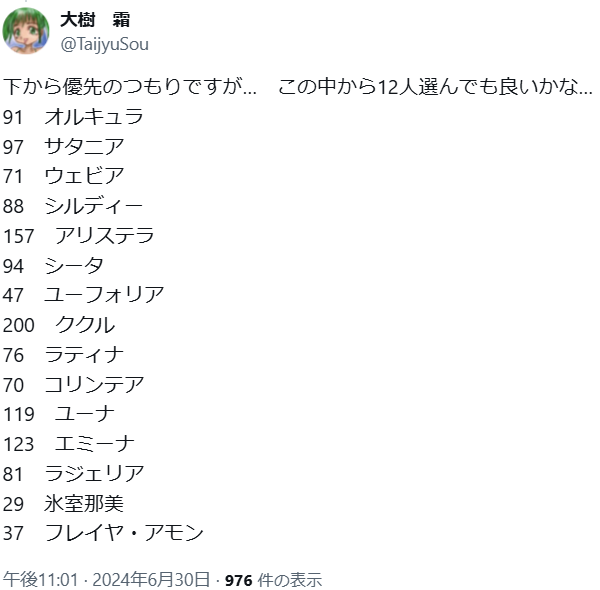
Task: Click the list line 123 エミーナ
Action: 69,444
